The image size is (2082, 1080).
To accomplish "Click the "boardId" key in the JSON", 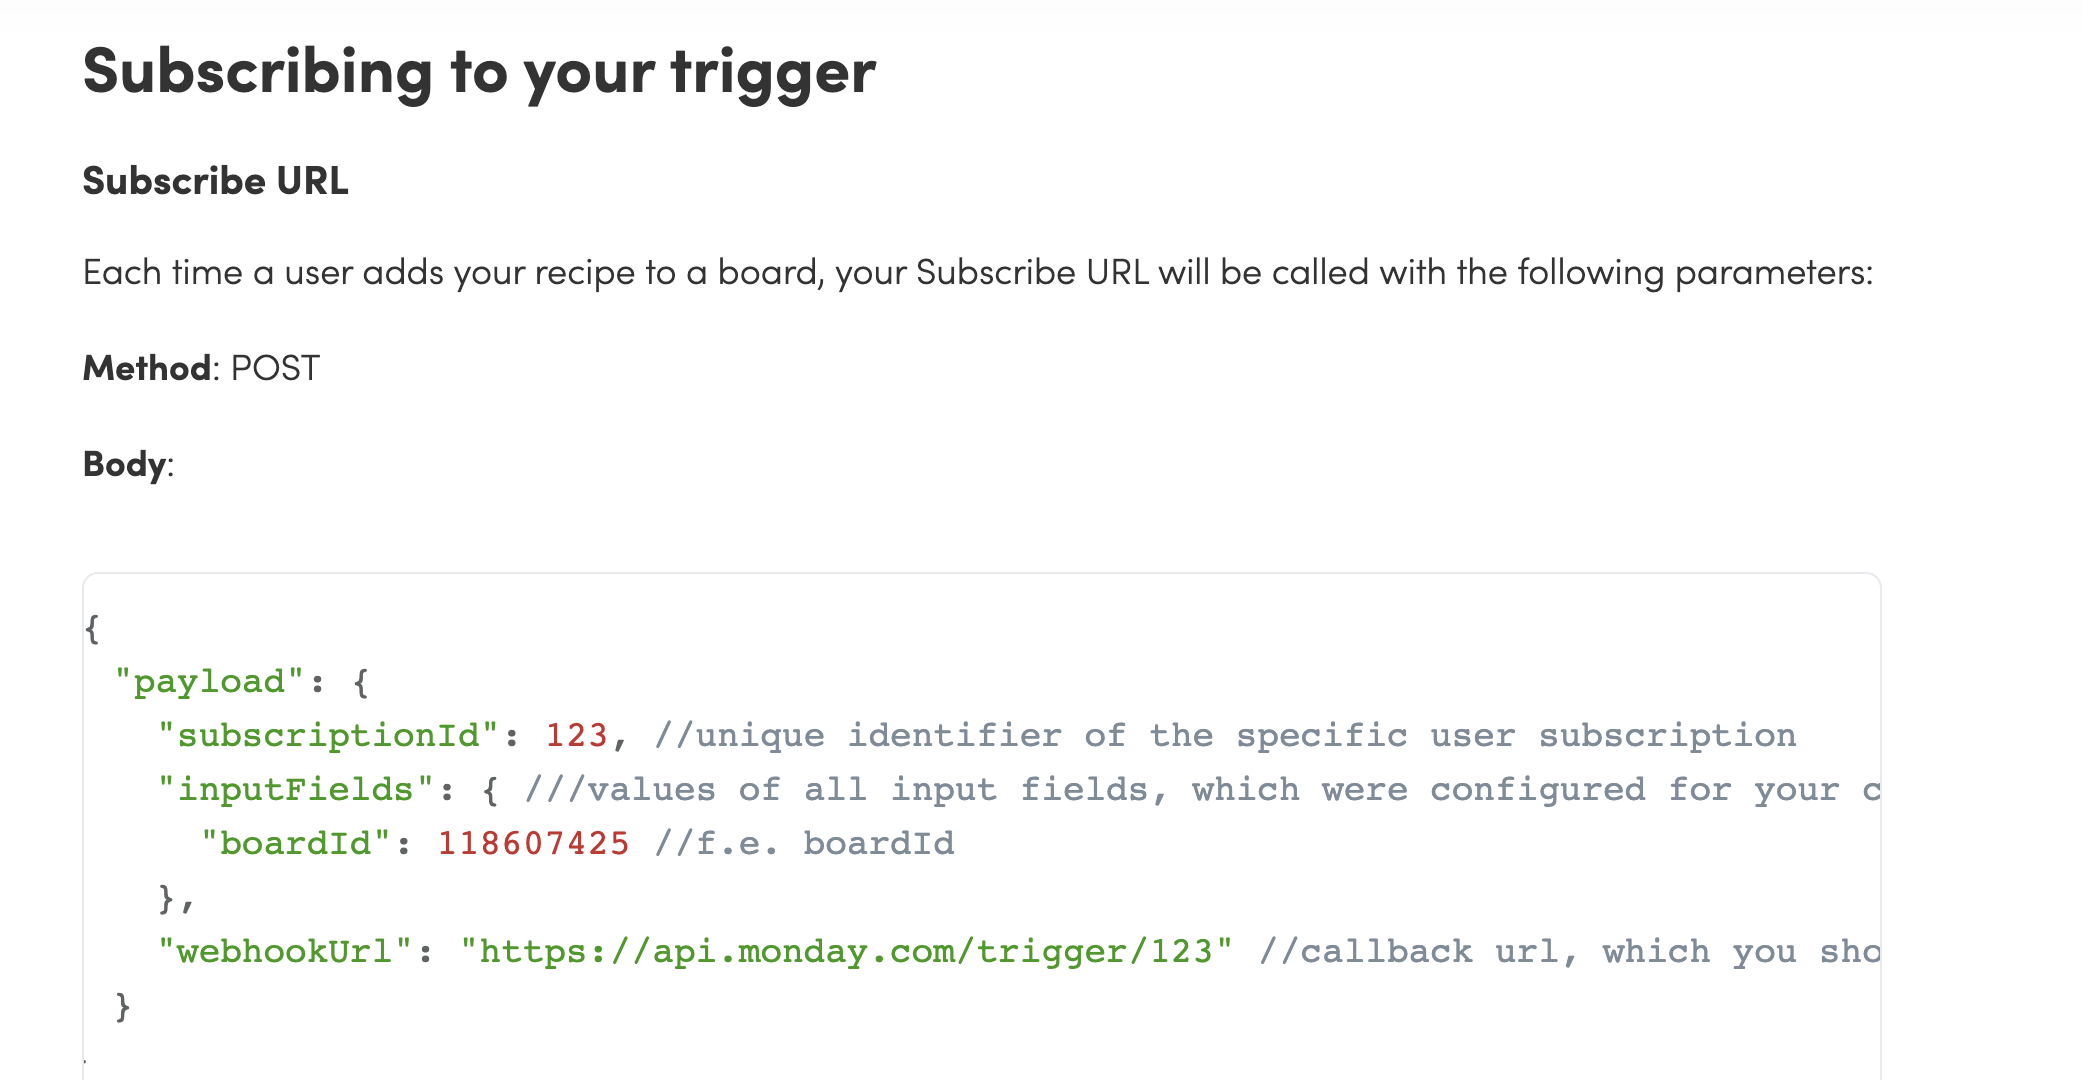I will point(295,844).
